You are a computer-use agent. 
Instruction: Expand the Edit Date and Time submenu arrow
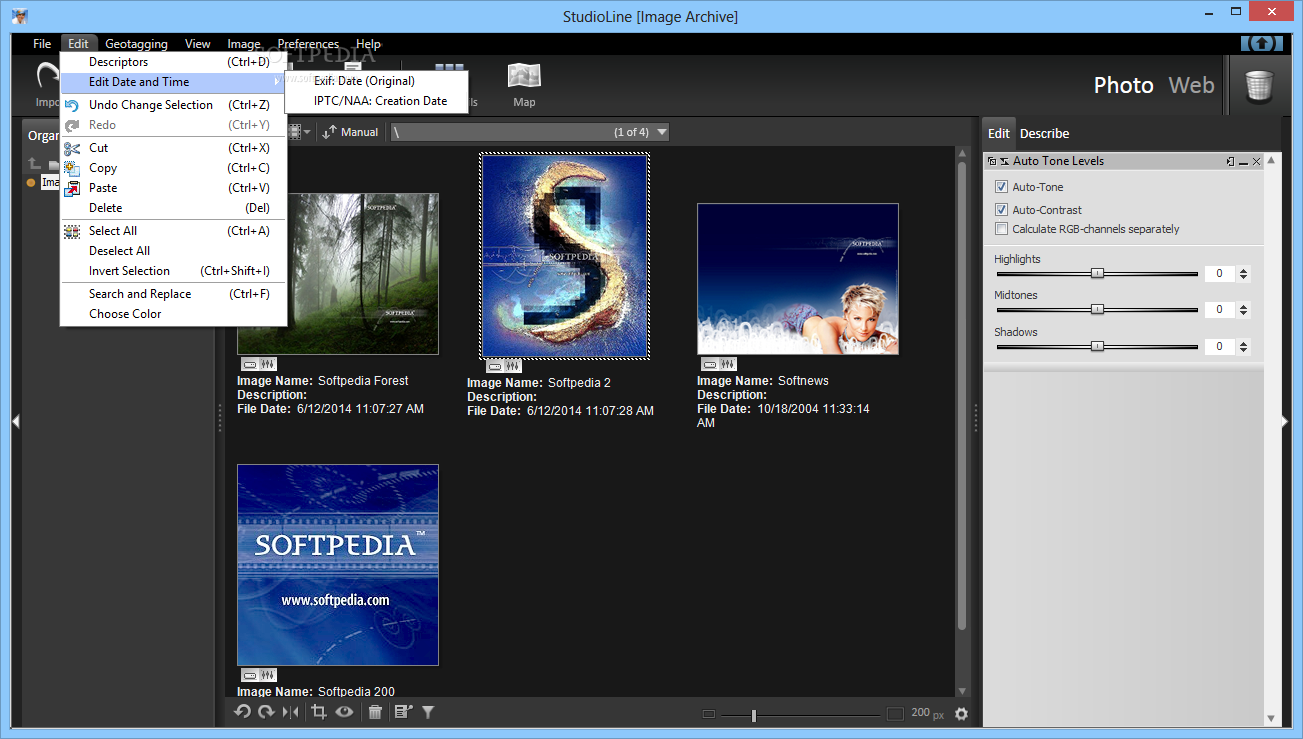pyautogui.click(x=277, y=82)
